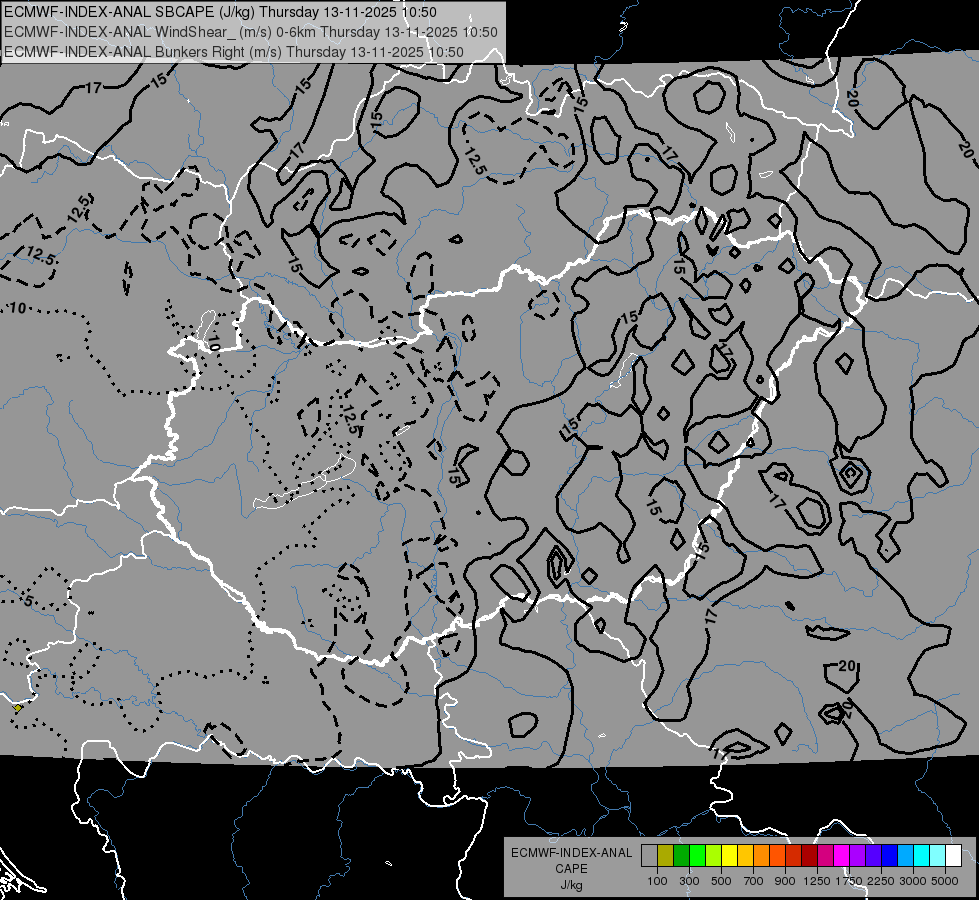Click the pale cyan swatch before 5000

[x=938, y=856]
